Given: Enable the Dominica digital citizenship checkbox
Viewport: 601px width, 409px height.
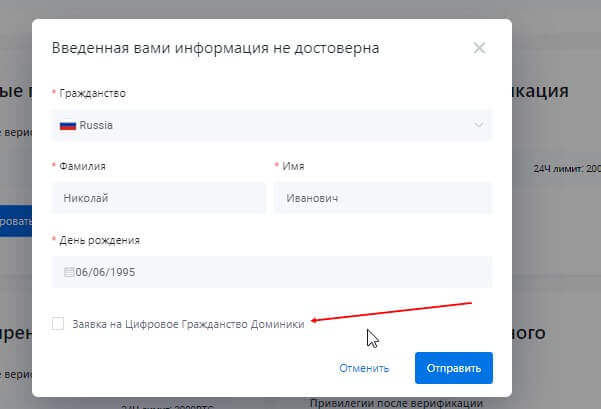Looking at the screenshot, I should pos(58,323).
